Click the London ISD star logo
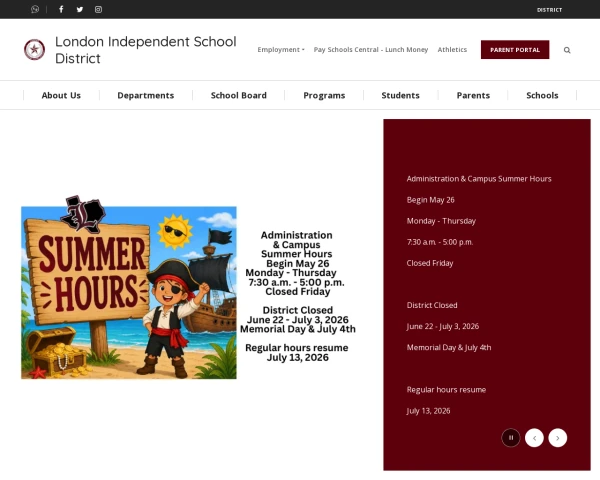This screenshot has width=600, height=480. click(x=34, y=49)
